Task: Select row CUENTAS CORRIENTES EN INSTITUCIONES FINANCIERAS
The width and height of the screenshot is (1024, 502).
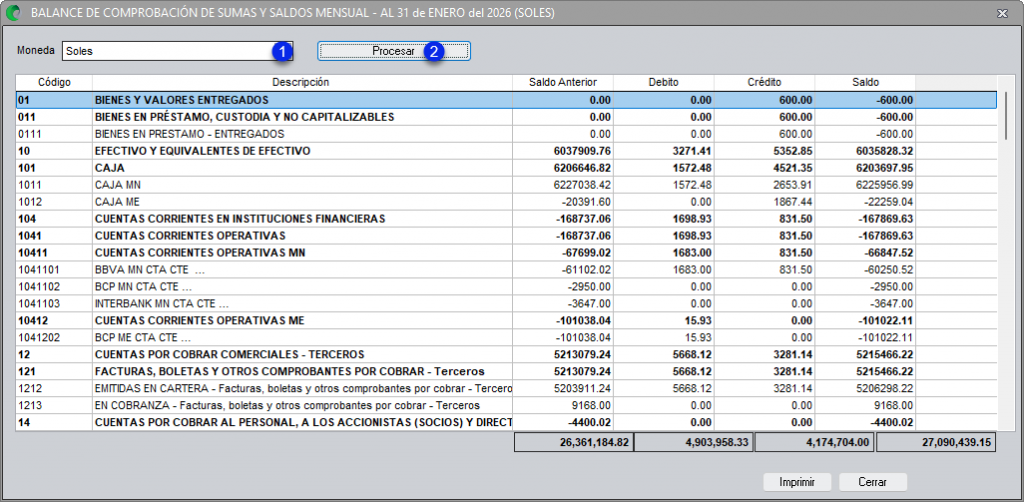Action: coord(506,219)
